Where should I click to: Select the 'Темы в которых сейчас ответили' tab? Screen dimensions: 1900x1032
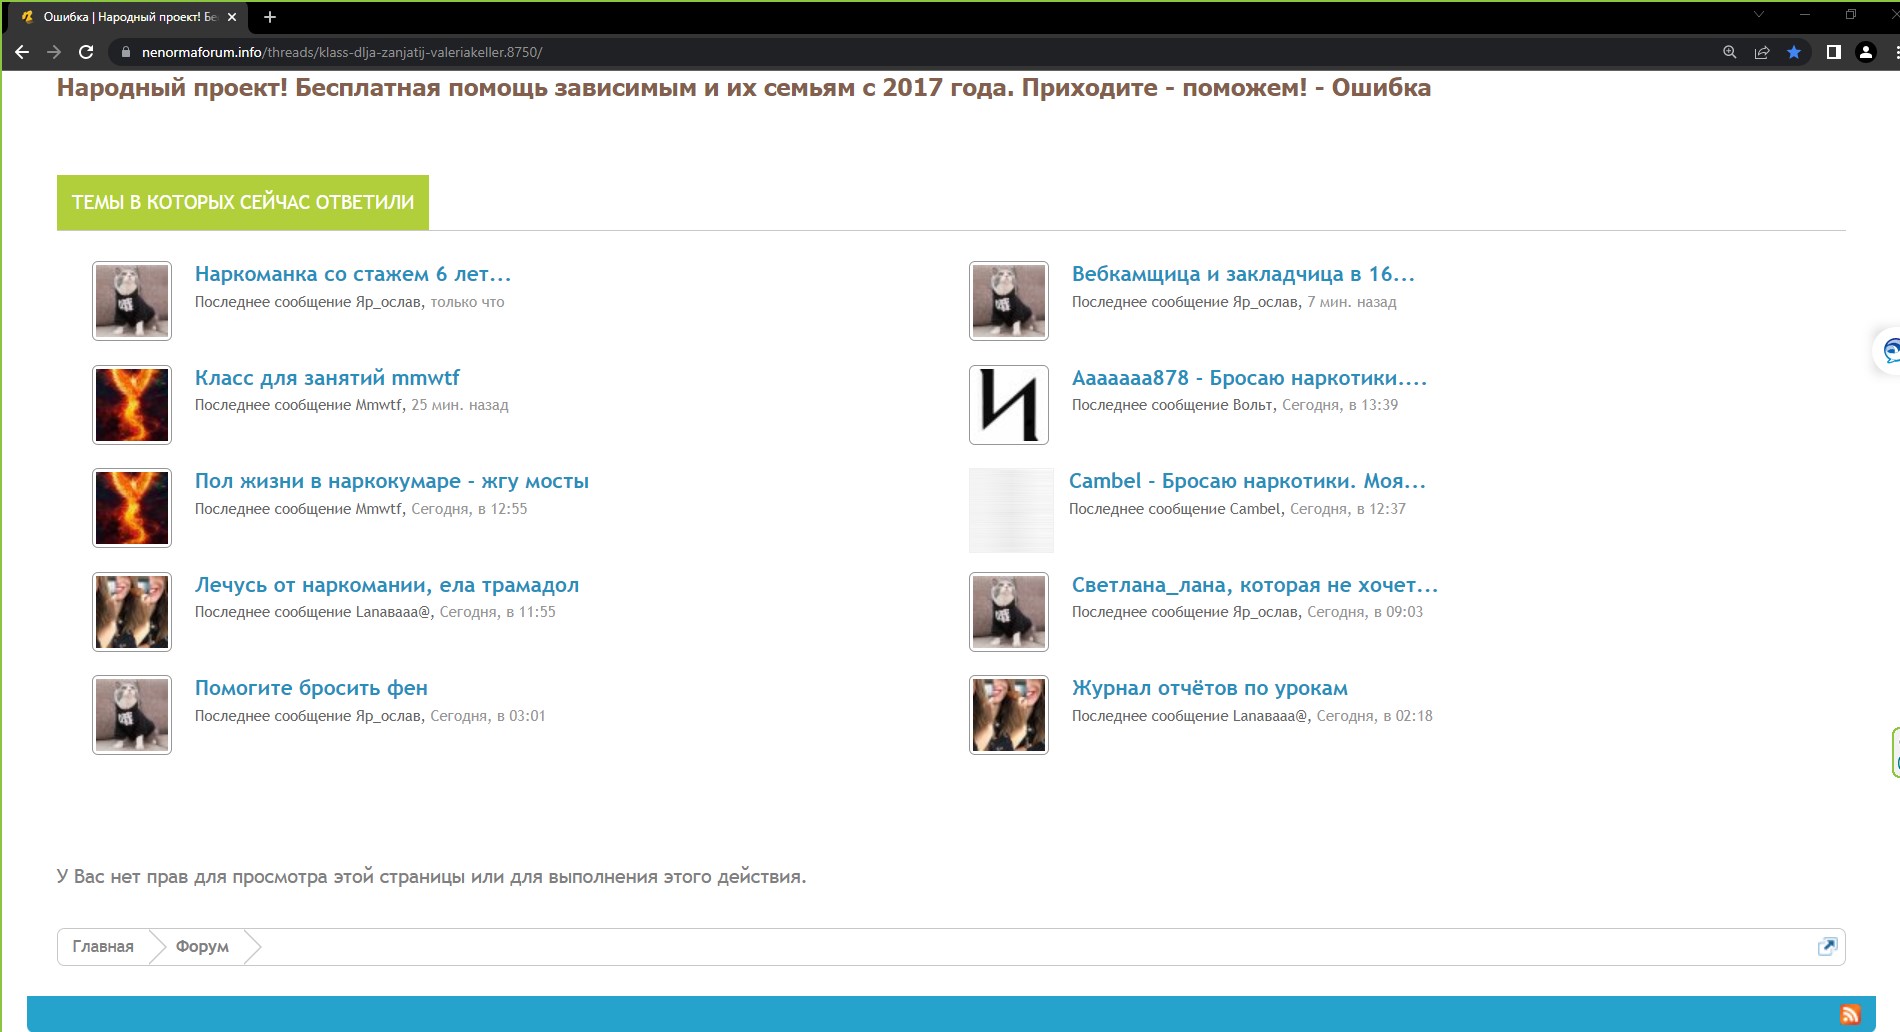point(243,202)
